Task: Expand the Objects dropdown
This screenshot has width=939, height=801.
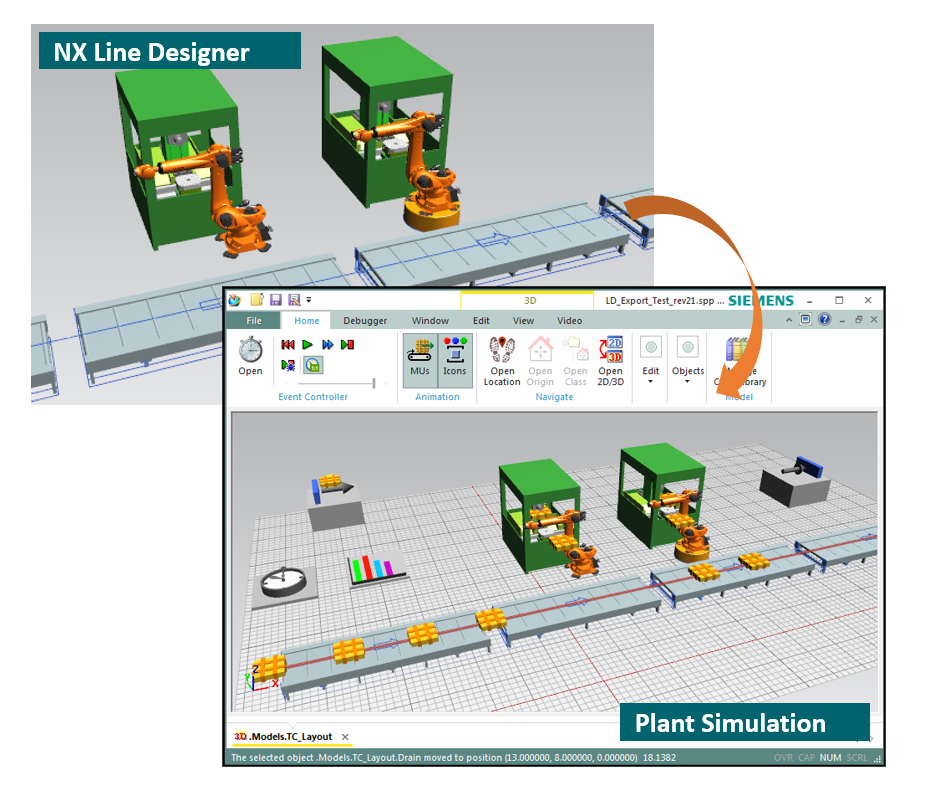Action: [x=687, y=360]
